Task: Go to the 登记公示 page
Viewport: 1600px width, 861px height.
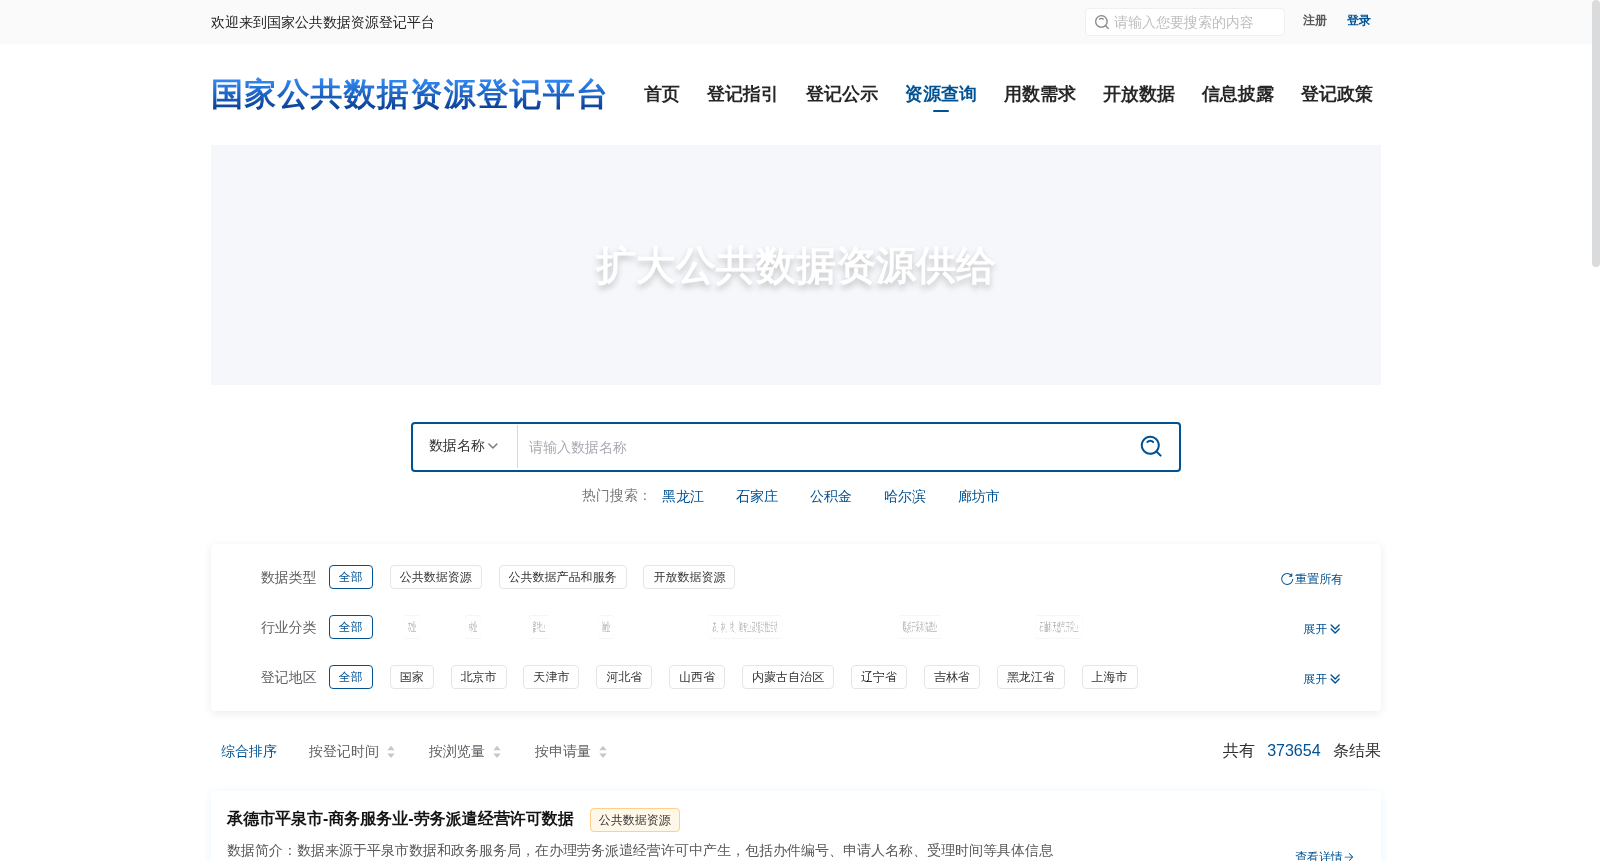Action: point(841,94)
